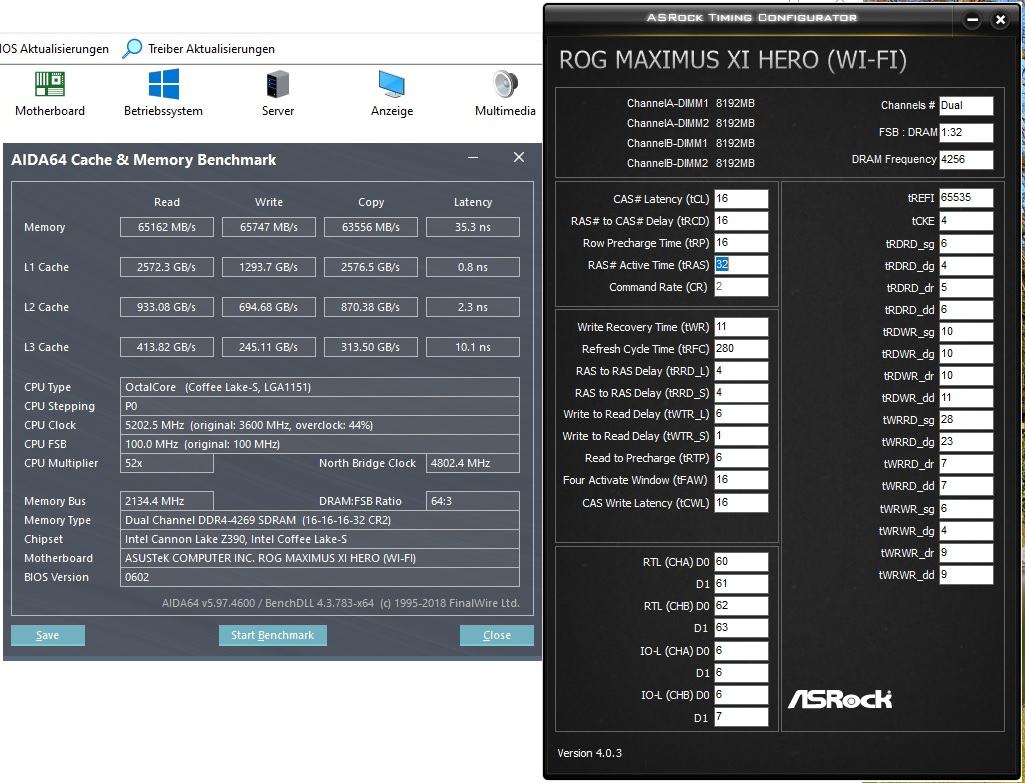Open the Multimedia speaker icon
The image size is (1025, 783).
pos(505,85)
